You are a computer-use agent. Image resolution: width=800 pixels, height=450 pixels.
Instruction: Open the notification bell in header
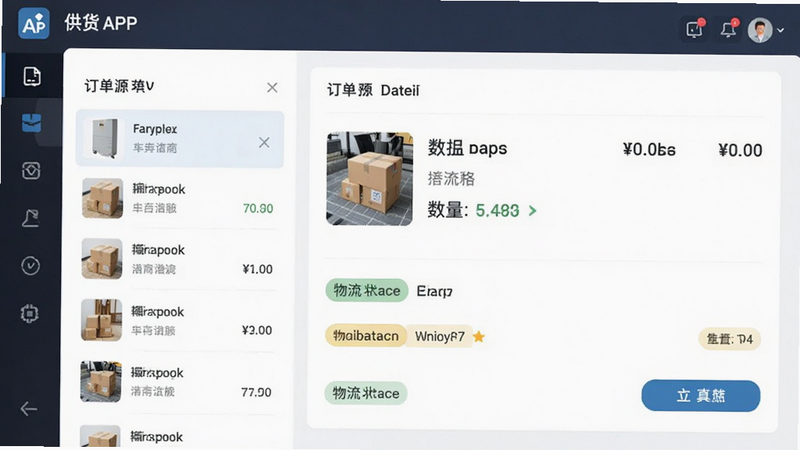point(729,29)
